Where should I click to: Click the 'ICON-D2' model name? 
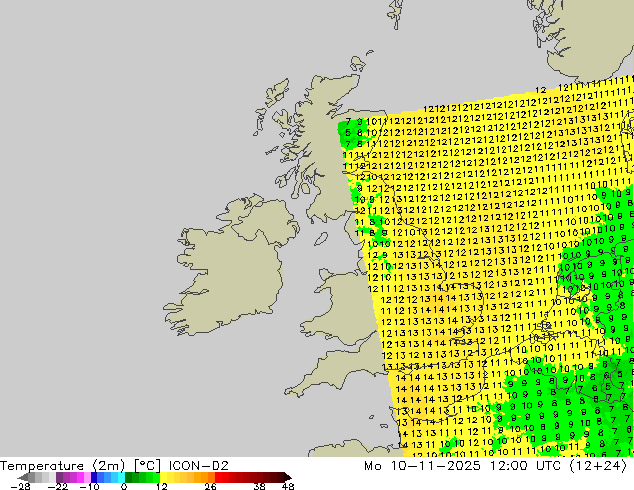(x=199, y=466)
